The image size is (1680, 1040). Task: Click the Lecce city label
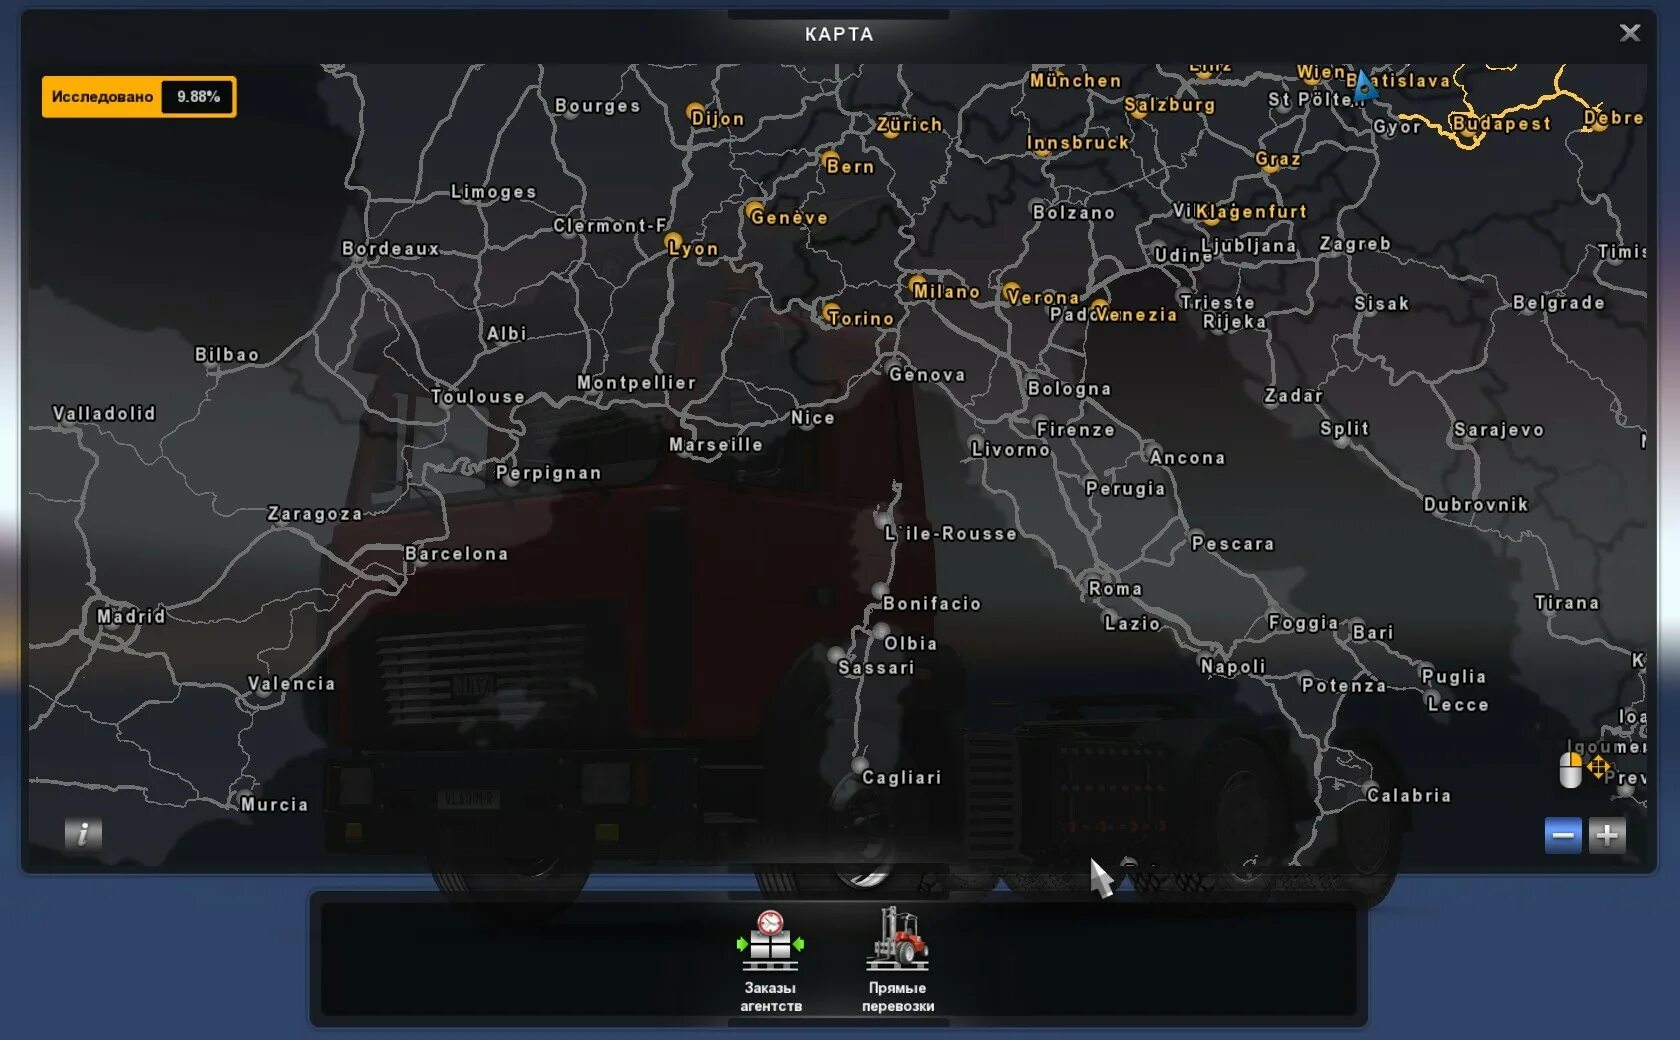pos(1458,704)
